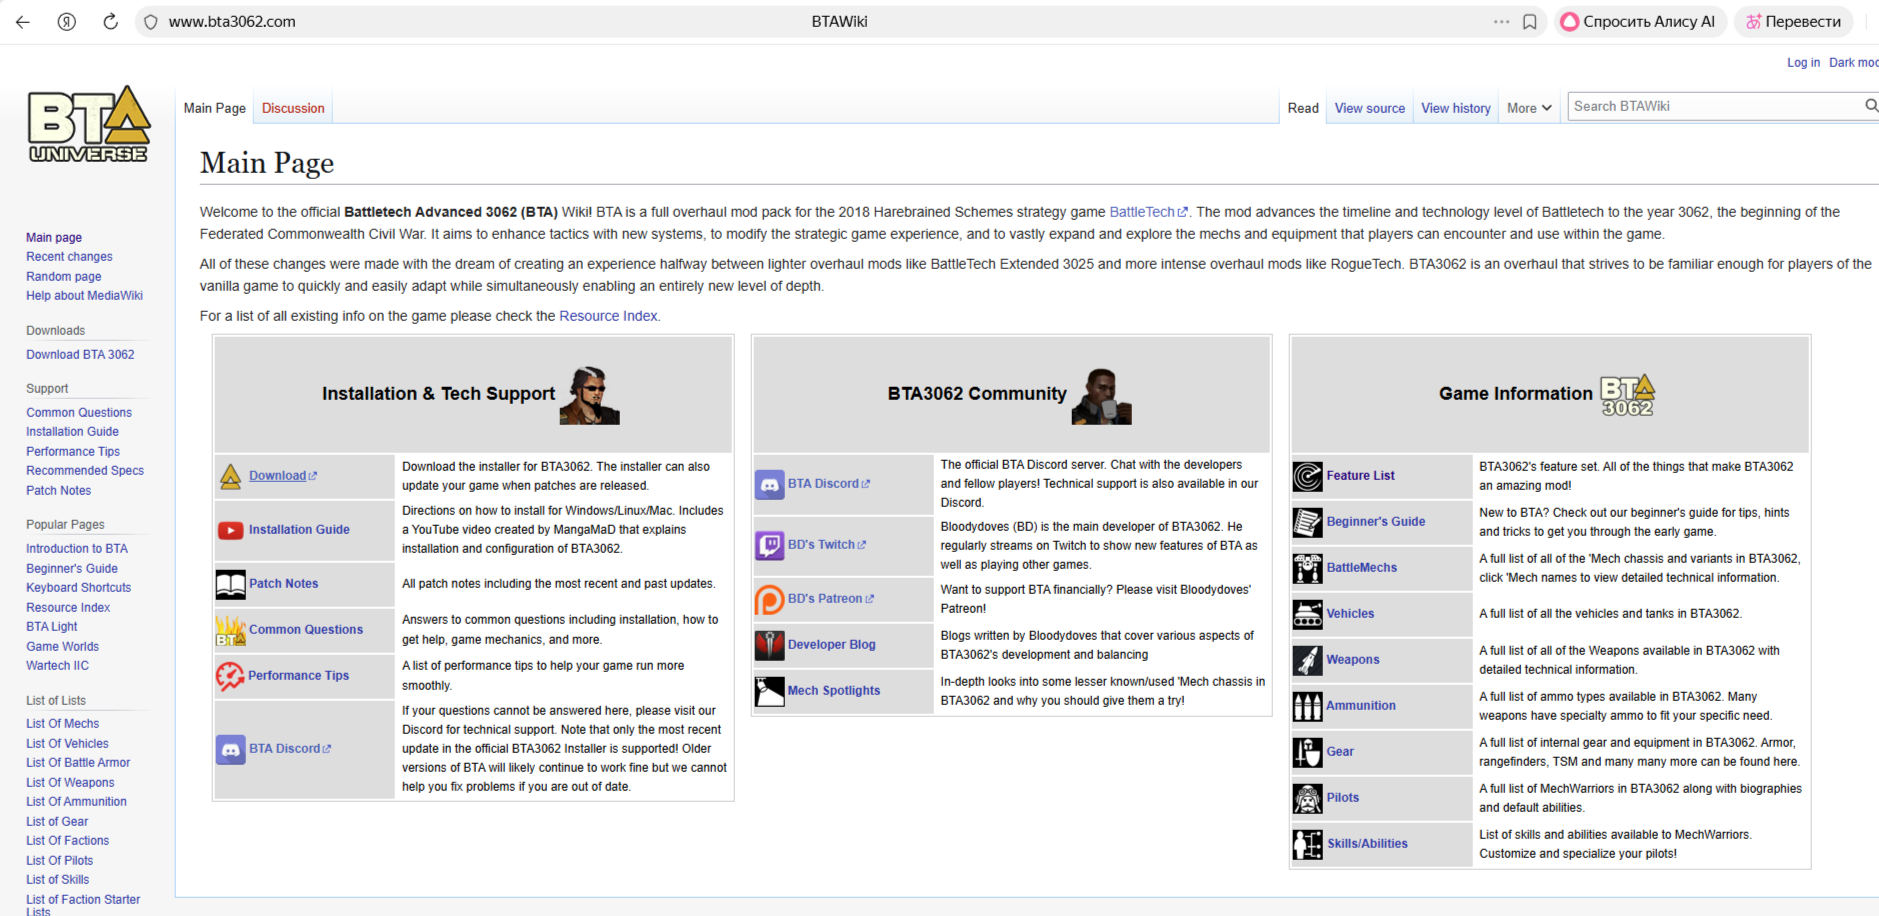Open Recent changes in sidebar
This screenshot has width=1879, height=916.
[69, 257]
